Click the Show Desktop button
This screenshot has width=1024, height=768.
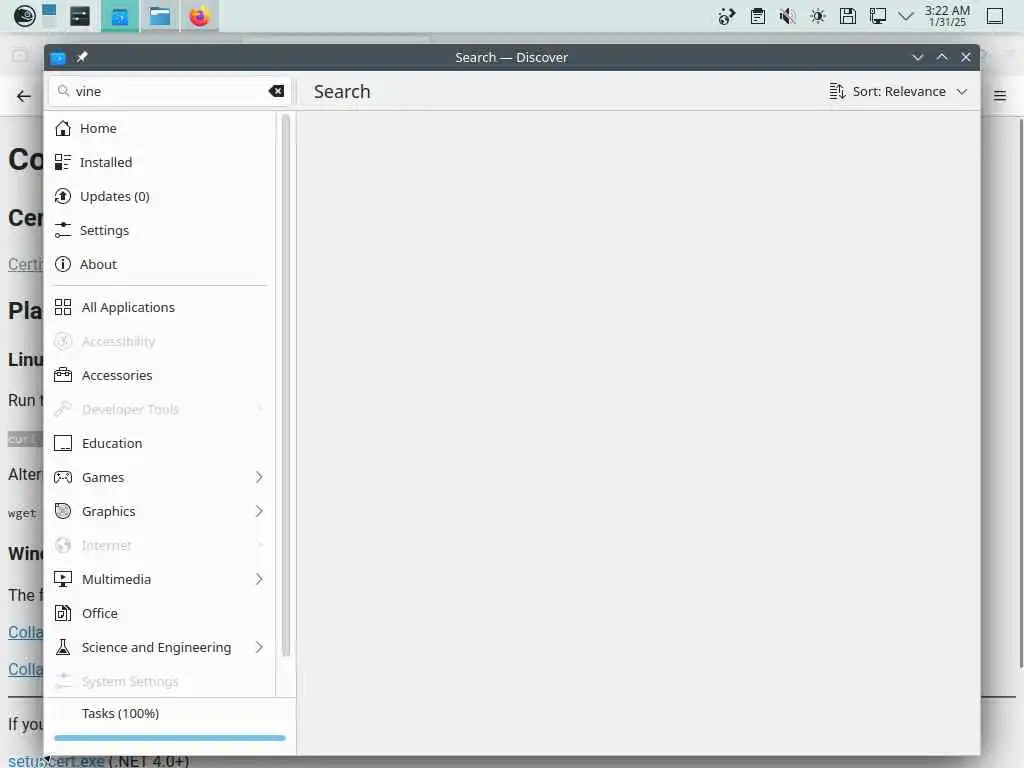click(995, 16)
